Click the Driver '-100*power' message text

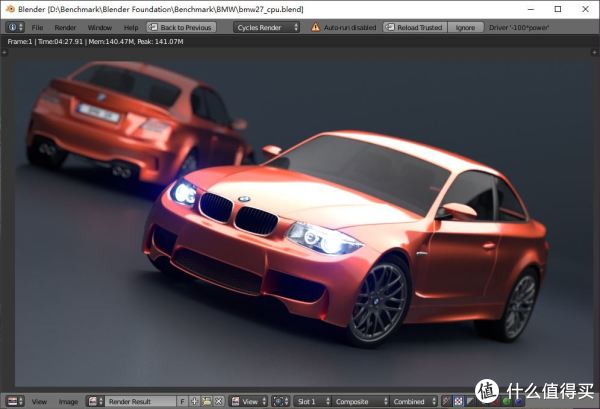[519, 28]
